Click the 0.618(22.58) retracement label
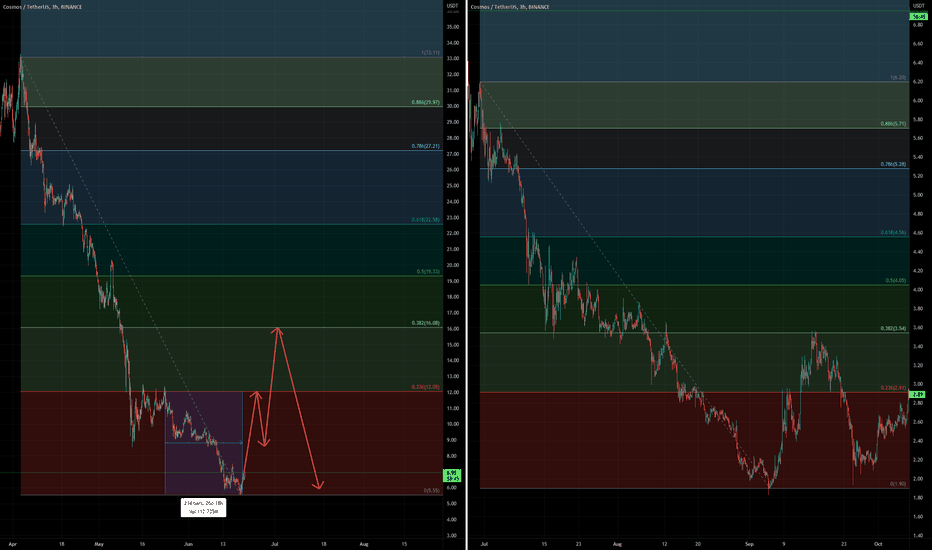The width and height of the screenshot is (932, 550). click(x=426, y=220)
